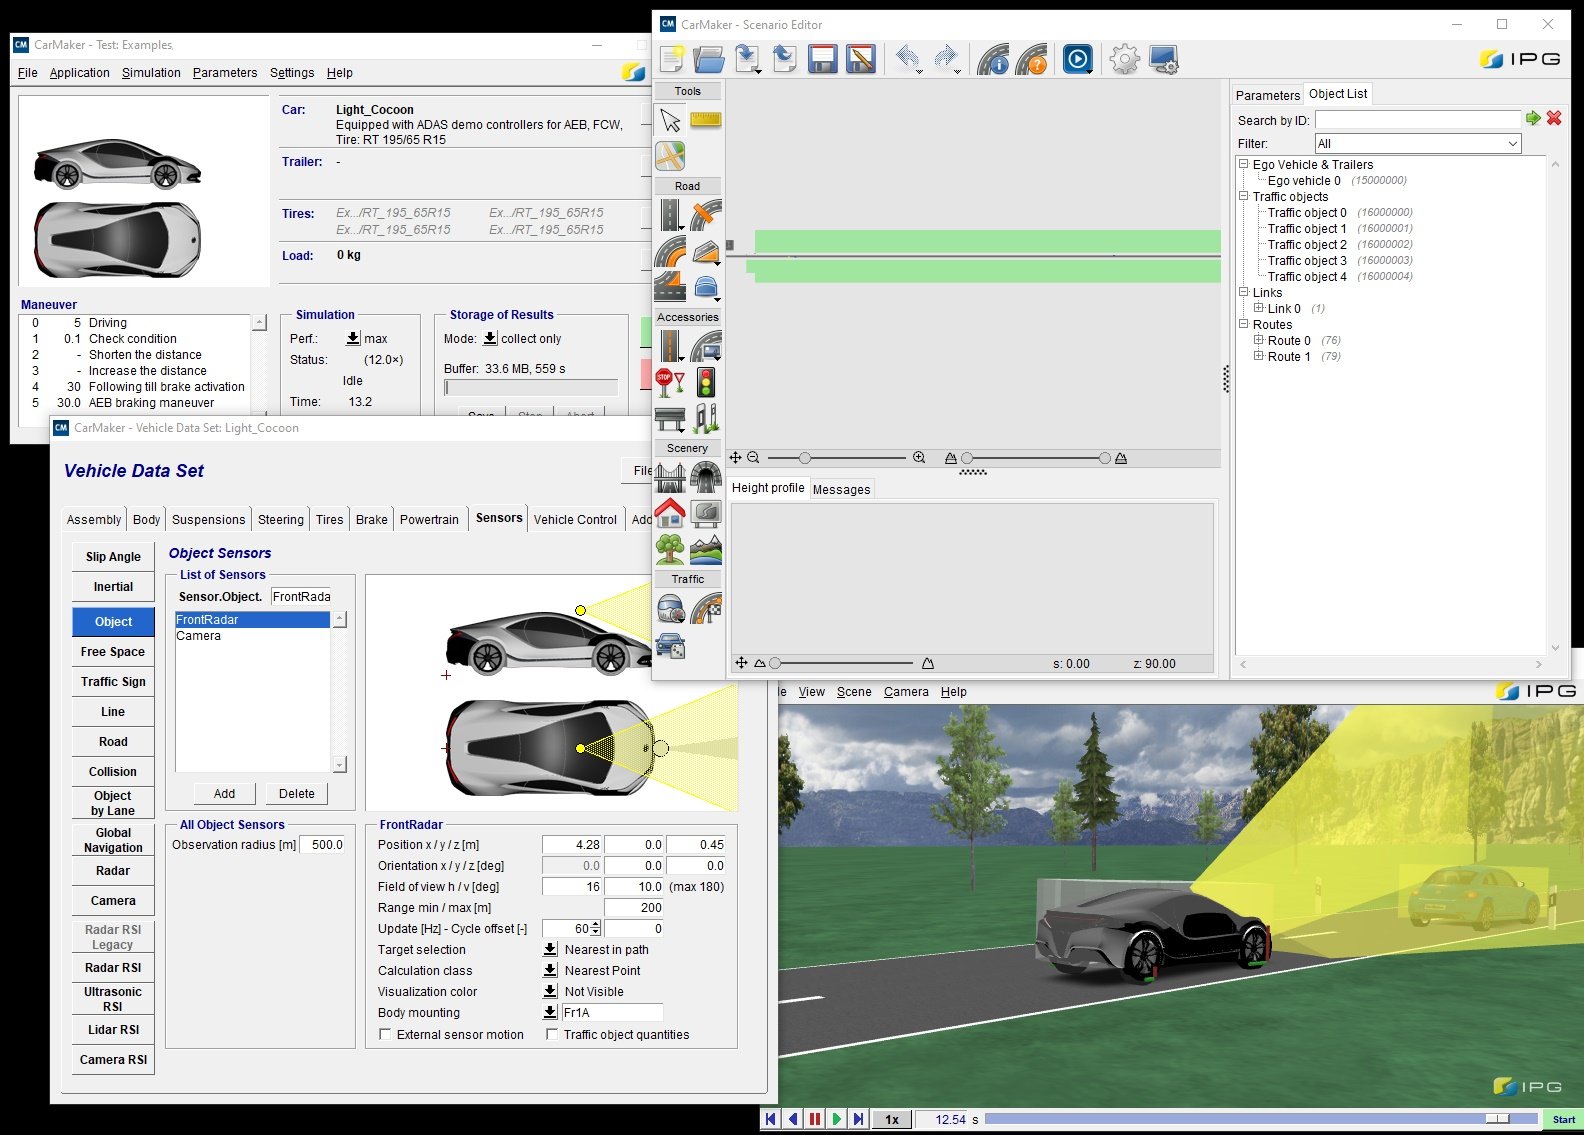
Task: Select the map crossroads tool icon
Action: pyautogui.click(x=670, y=156)
